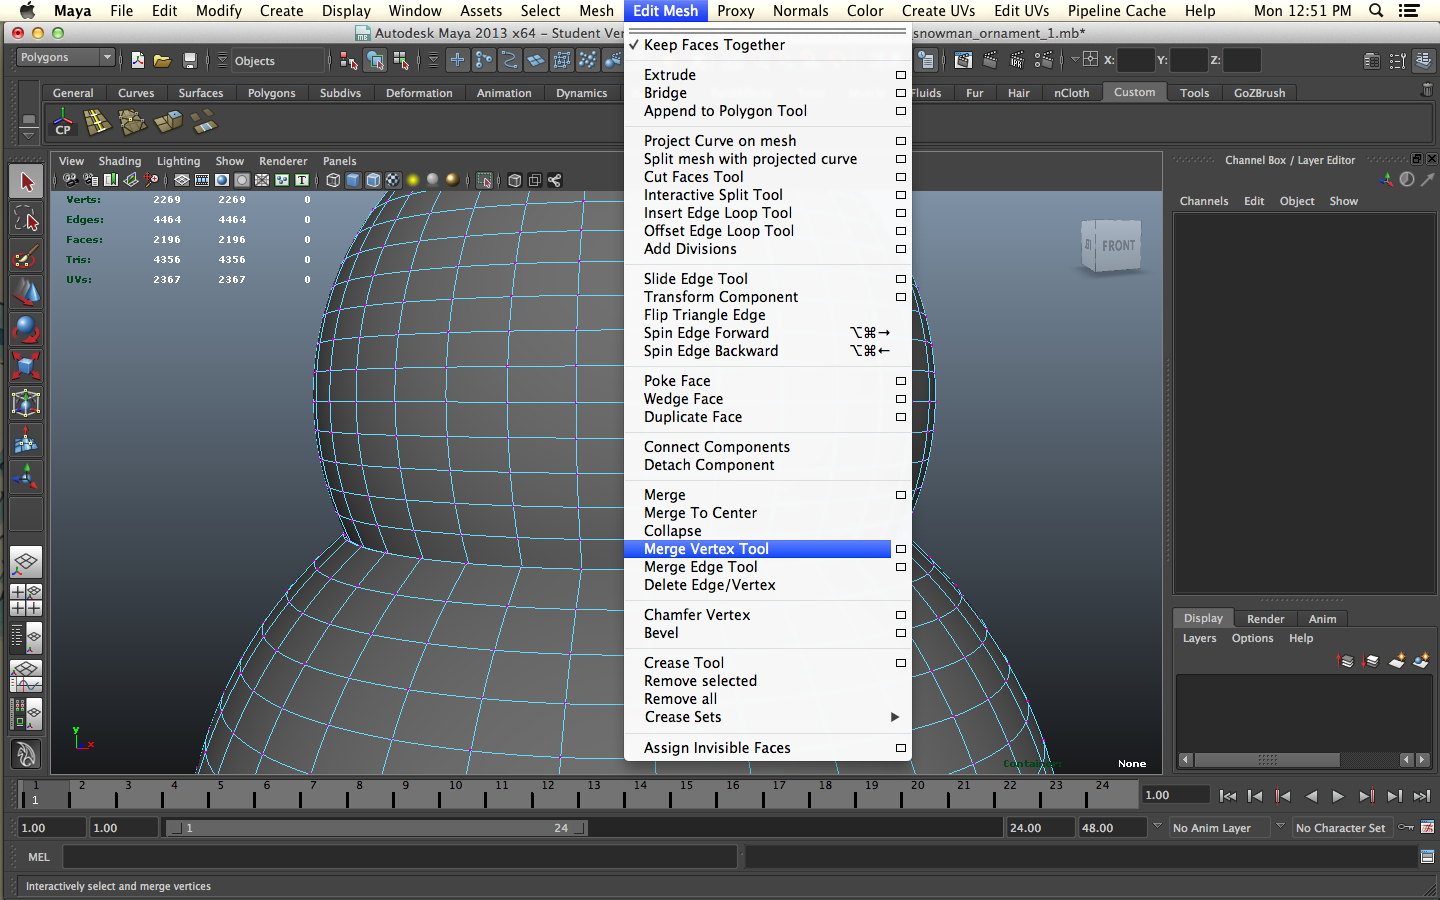
Task: Toggle select by object type mode
Action: (x=375, y=61)
